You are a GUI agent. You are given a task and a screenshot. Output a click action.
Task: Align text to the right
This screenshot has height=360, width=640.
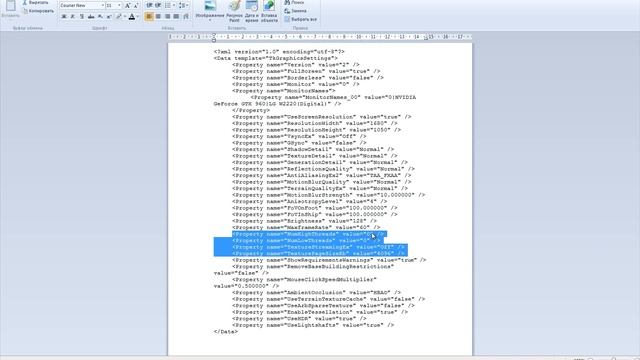[x=167, y=17]
